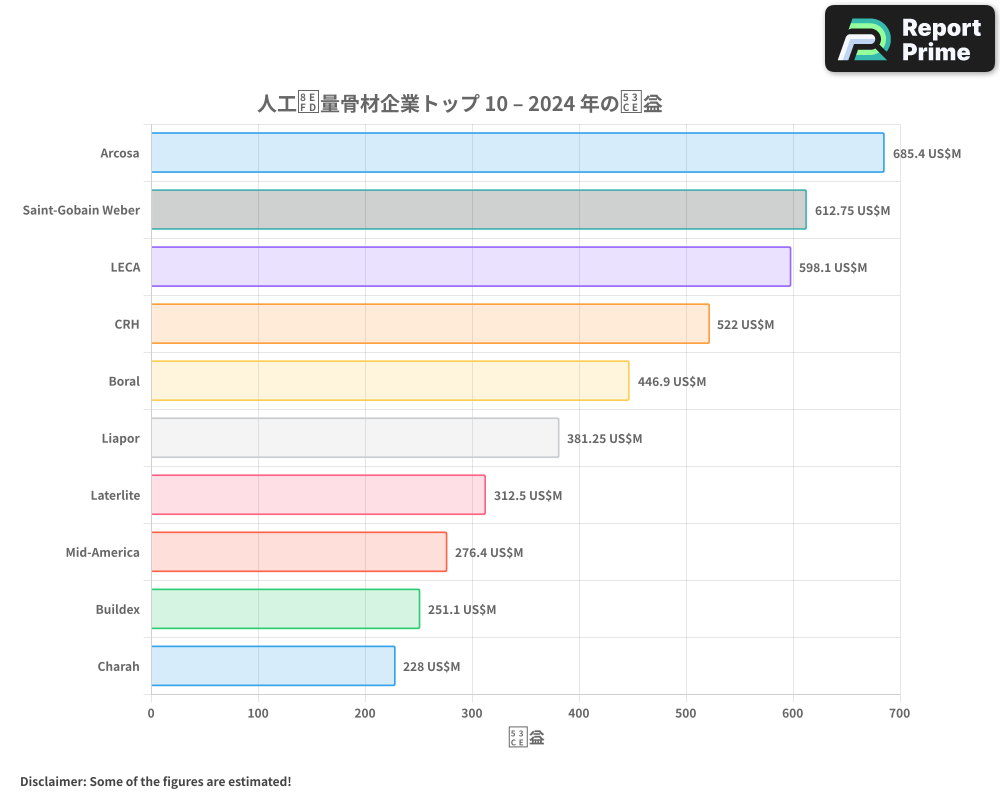Select the Charah axis label

pyautogui.click(x=119, y=666)
